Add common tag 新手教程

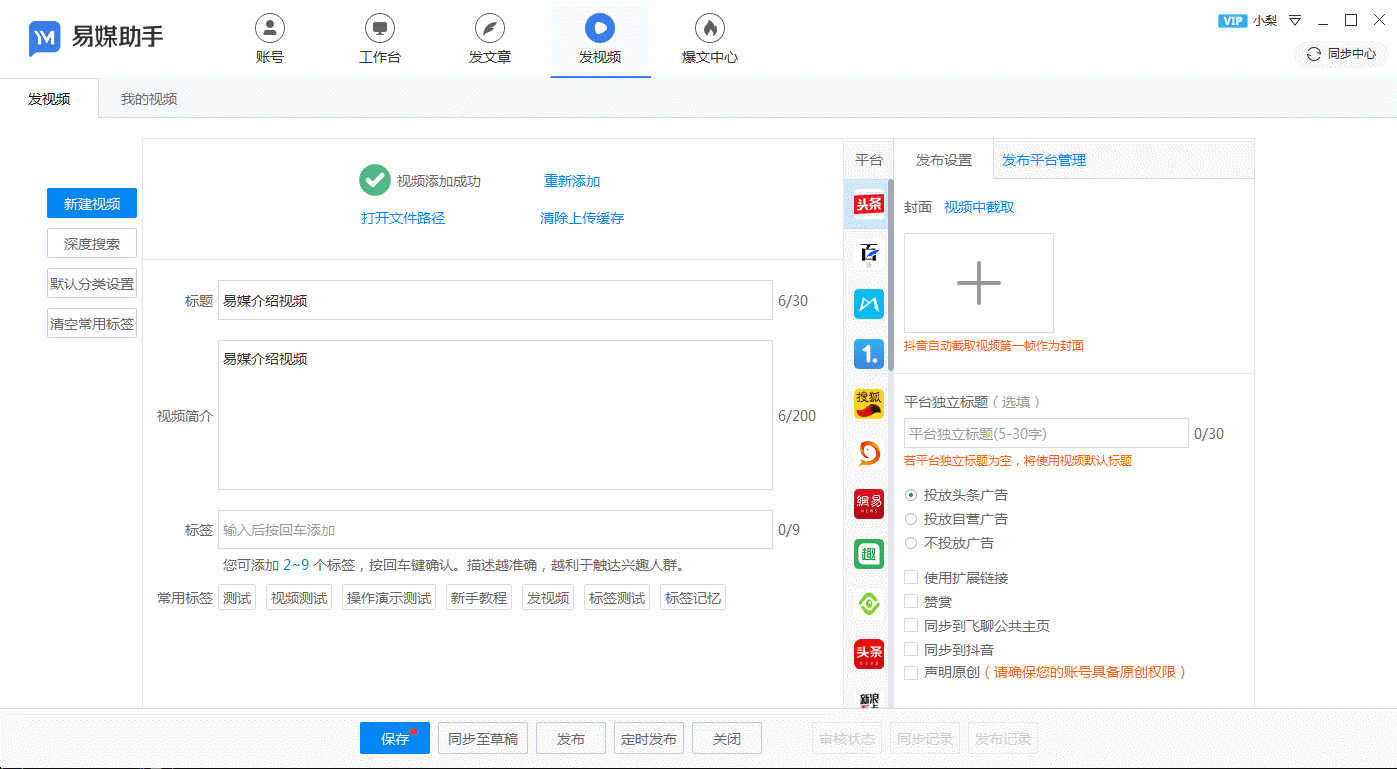click(479, 598)
